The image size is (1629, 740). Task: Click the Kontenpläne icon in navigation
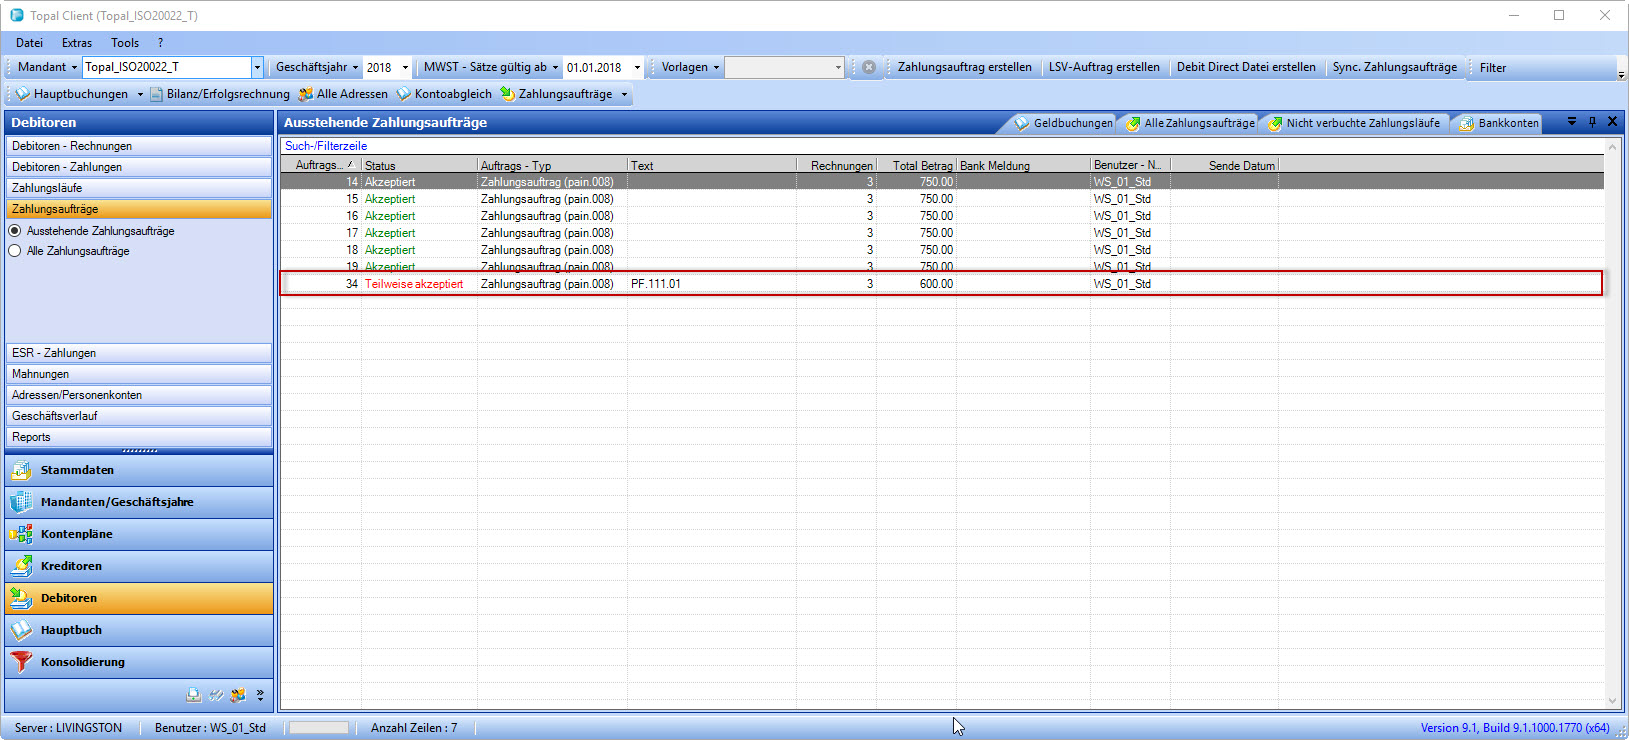(x=21, y=534)
